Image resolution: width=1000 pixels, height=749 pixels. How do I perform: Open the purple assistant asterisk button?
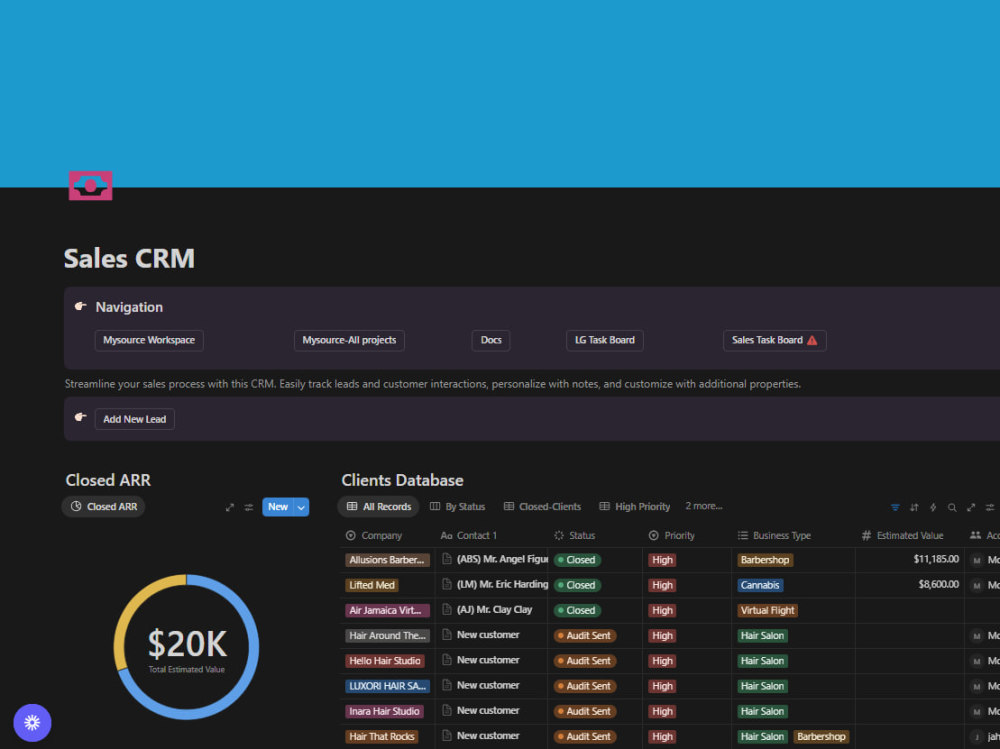tap(33, 722)
